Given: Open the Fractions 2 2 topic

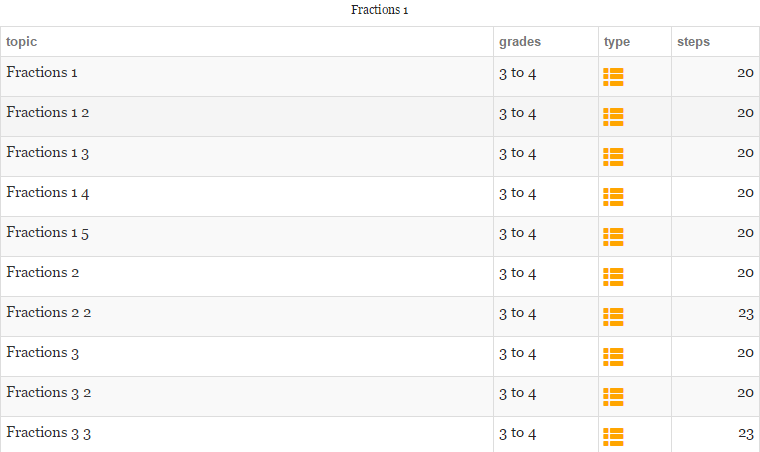Looking at the screenshot, I should [x=48, y=312].
